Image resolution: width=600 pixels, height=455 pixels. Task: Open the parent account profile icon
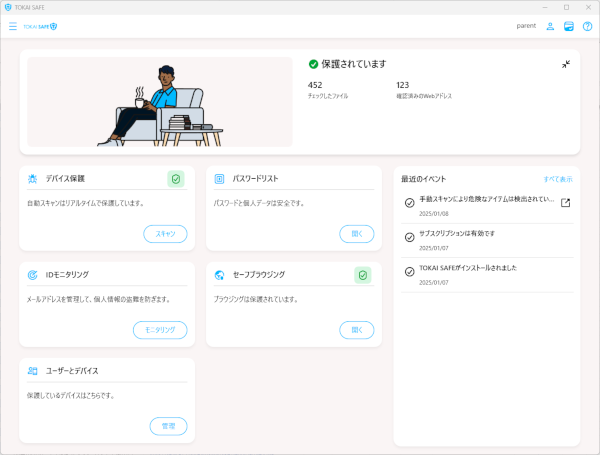pyautogui.click(x=550, y=26)
